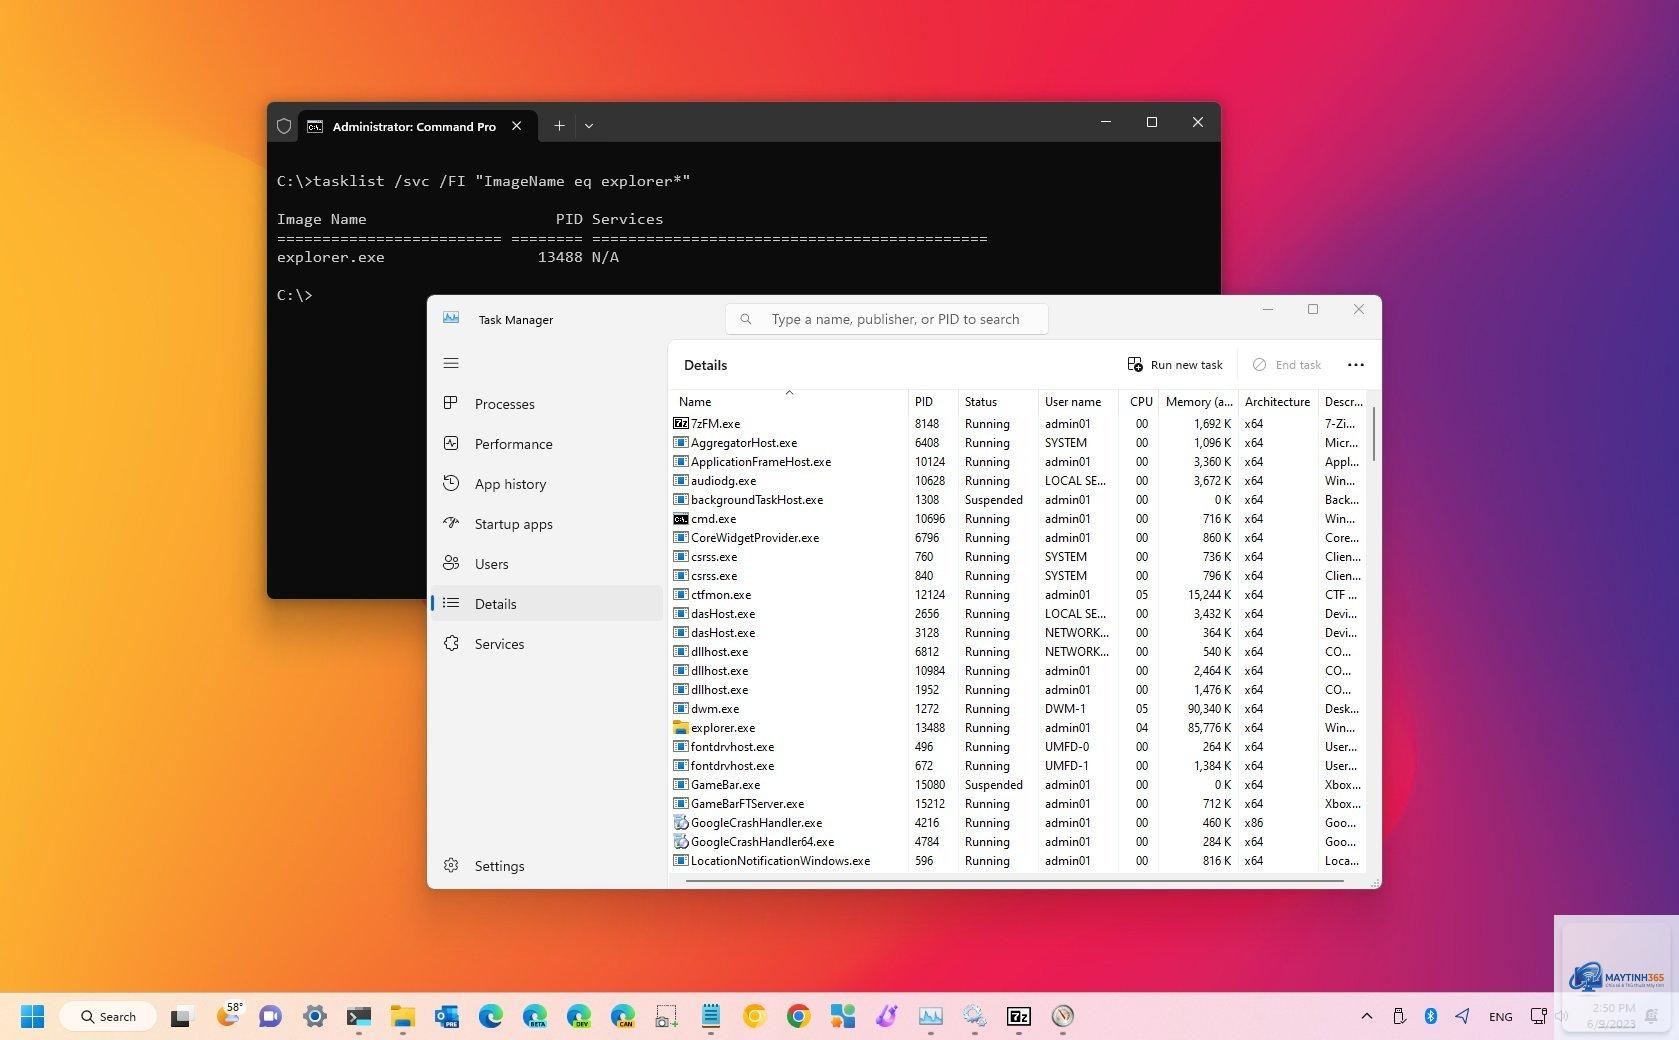Viewport: 1679px width, 1040px height.
Task: Select the 7zFM.exe process row
Action: 1018,424
